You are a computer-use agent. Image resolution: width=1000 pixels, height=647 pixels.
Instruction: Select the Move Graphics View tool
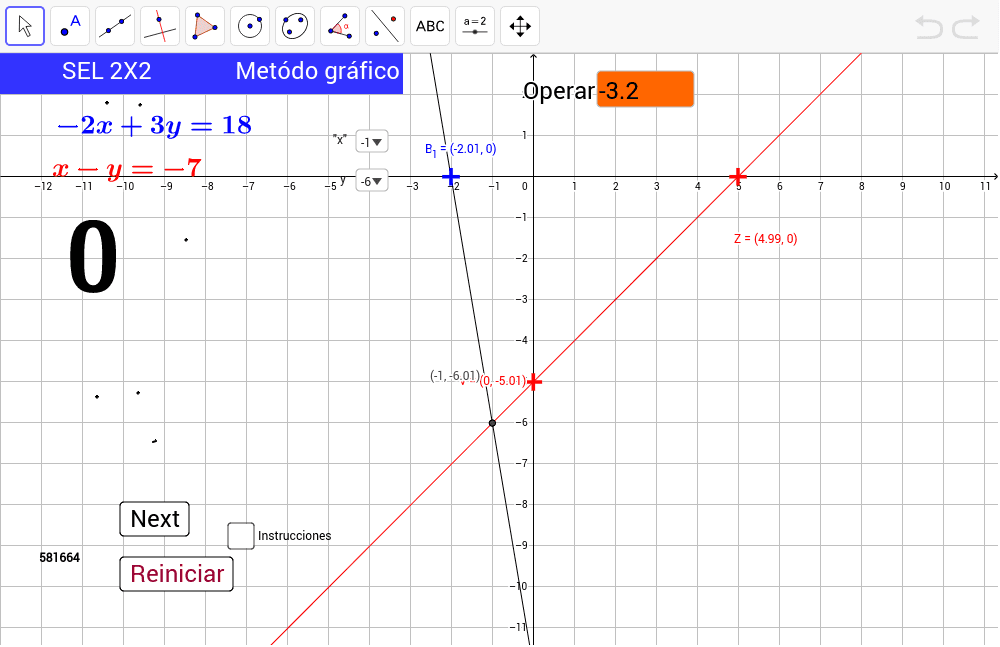click(520, 26)
